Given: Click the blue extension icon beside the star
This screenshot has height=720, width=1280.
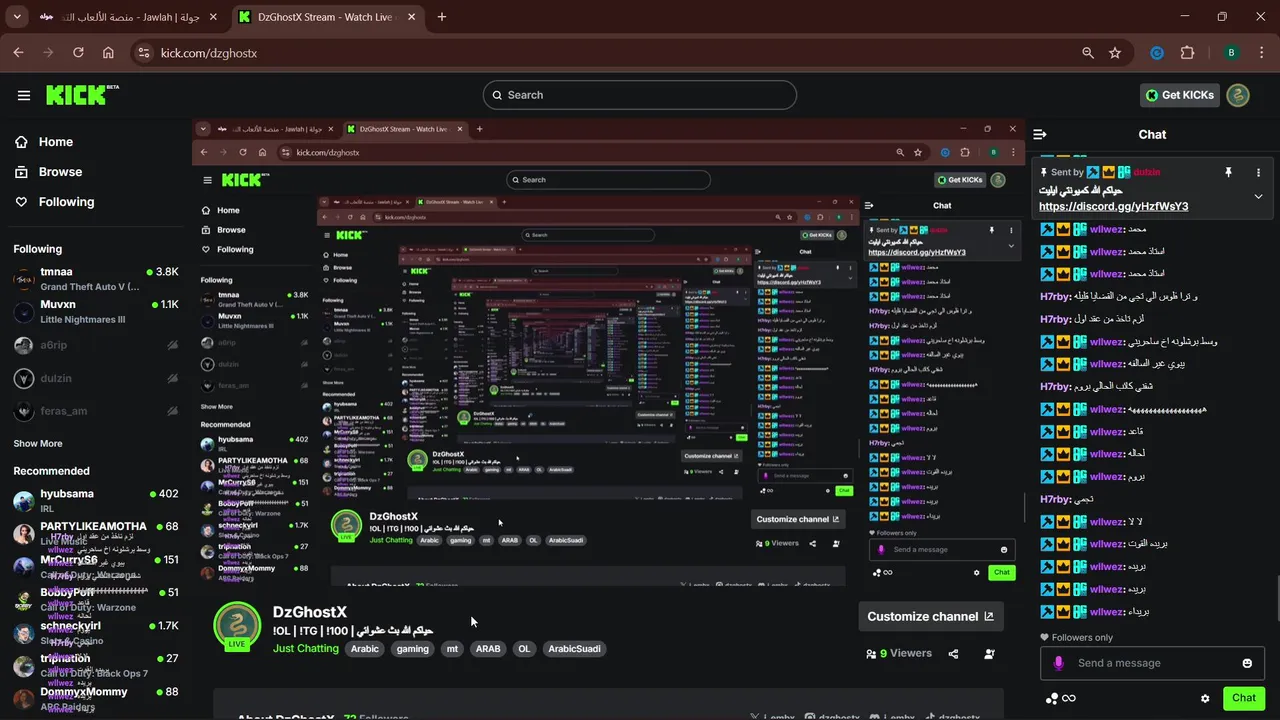Looking at the screenshot, I should [1157, 53].
